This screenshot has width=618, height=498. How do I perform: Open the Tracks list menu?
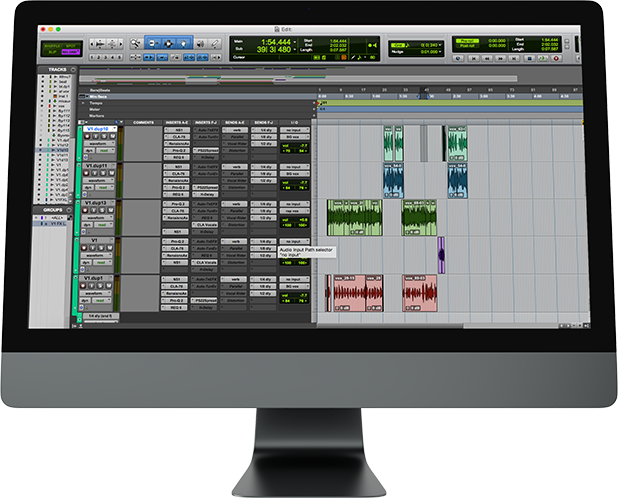(x=73, y=69)
